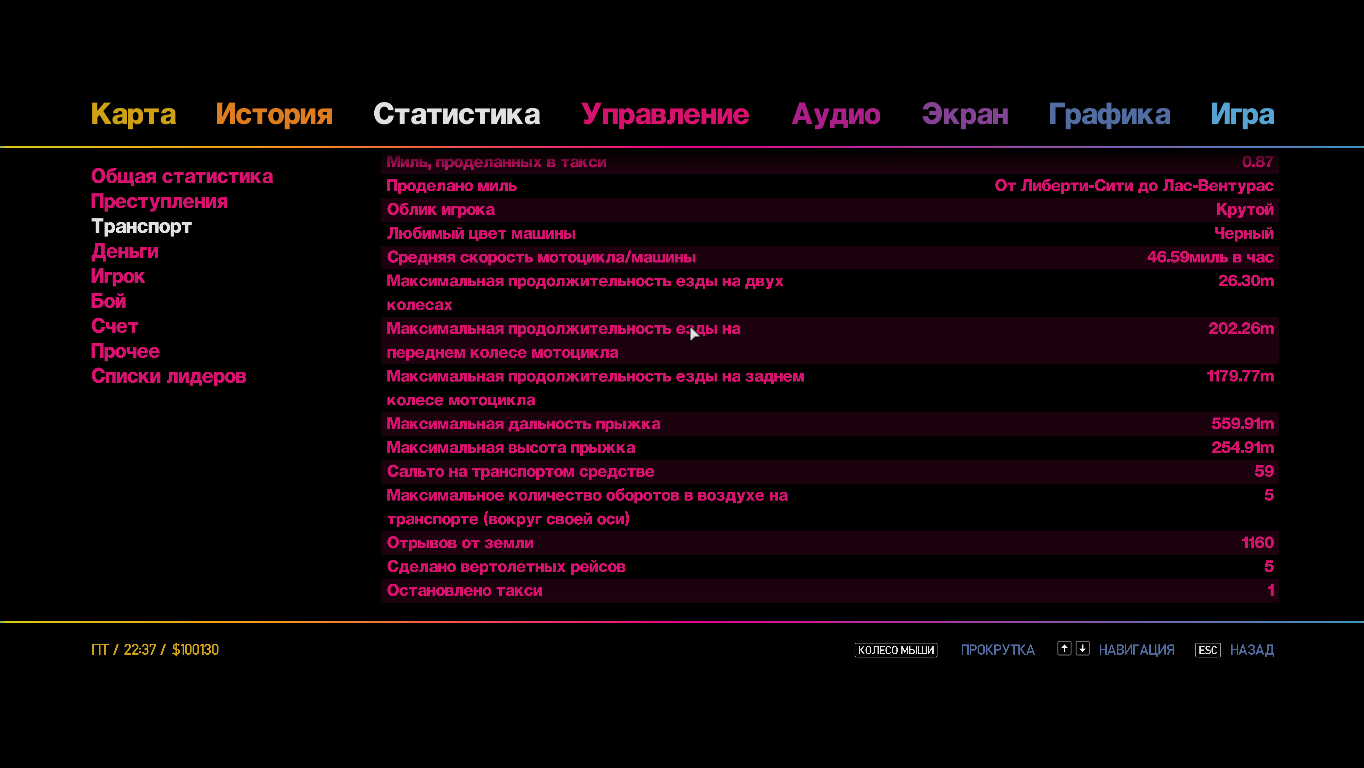Open the Игра tab

pyautogui.click(x=1242, y=115)
